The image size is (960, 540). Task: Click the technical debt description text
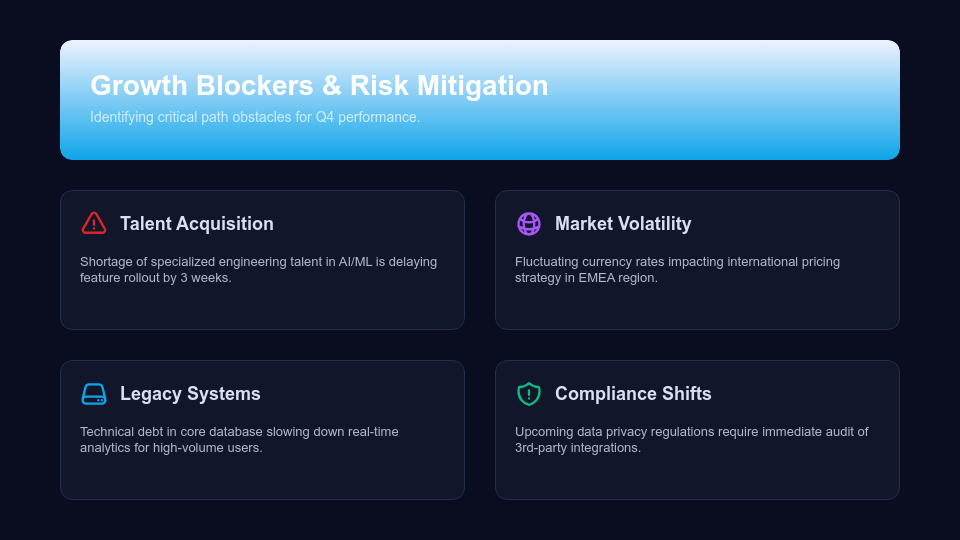coord(239,439)
